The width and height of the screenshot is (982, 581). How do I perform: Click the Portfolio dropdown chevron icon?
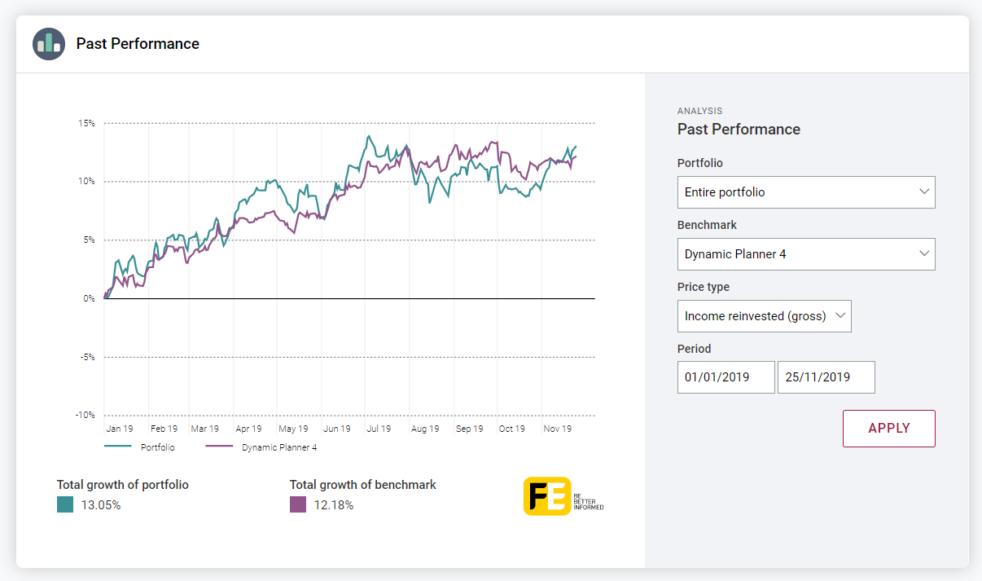click(925, 192)
